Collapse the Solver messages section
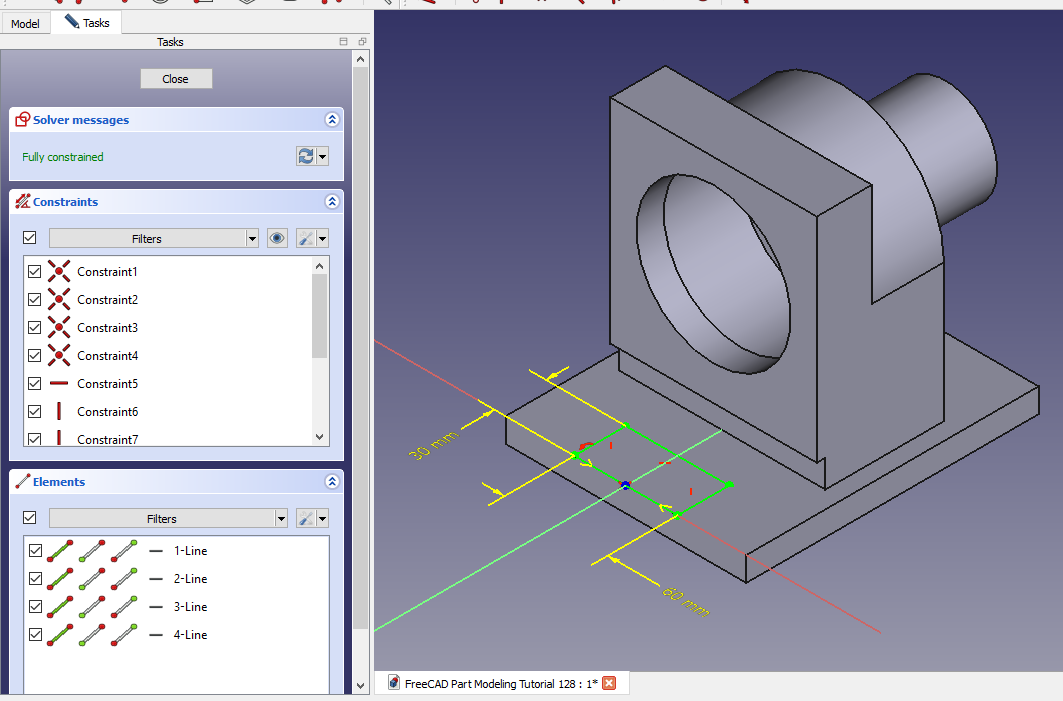Image resolution: width=1063 pixels, height=701 pixels. pyautogui.click(x=332, y=120)
